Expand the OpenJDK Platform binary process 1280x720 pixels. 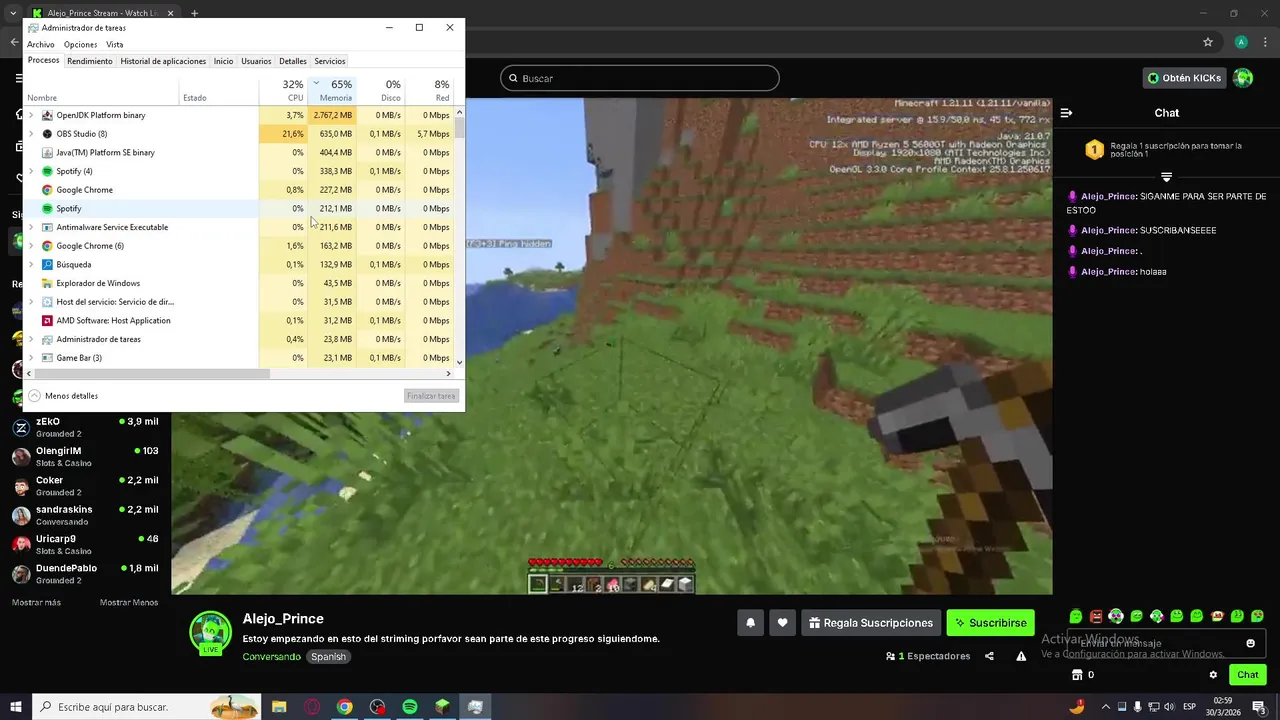coord(31,115)
